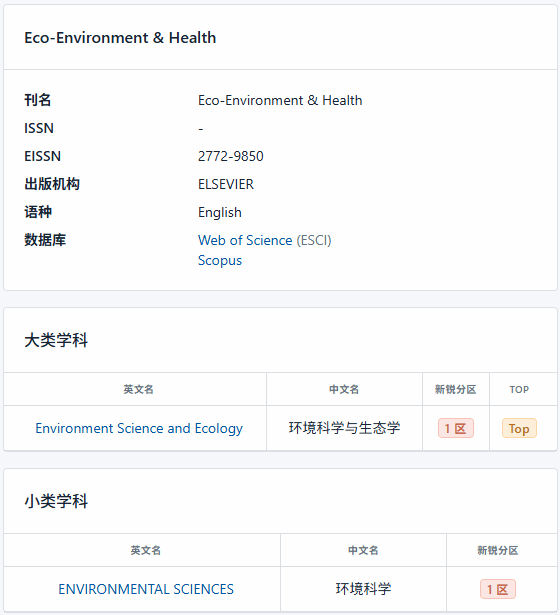The width and height of the screenshot is (560, 615).
Task: Click the EISSN value 2772-9850
Action: point(231,156)
